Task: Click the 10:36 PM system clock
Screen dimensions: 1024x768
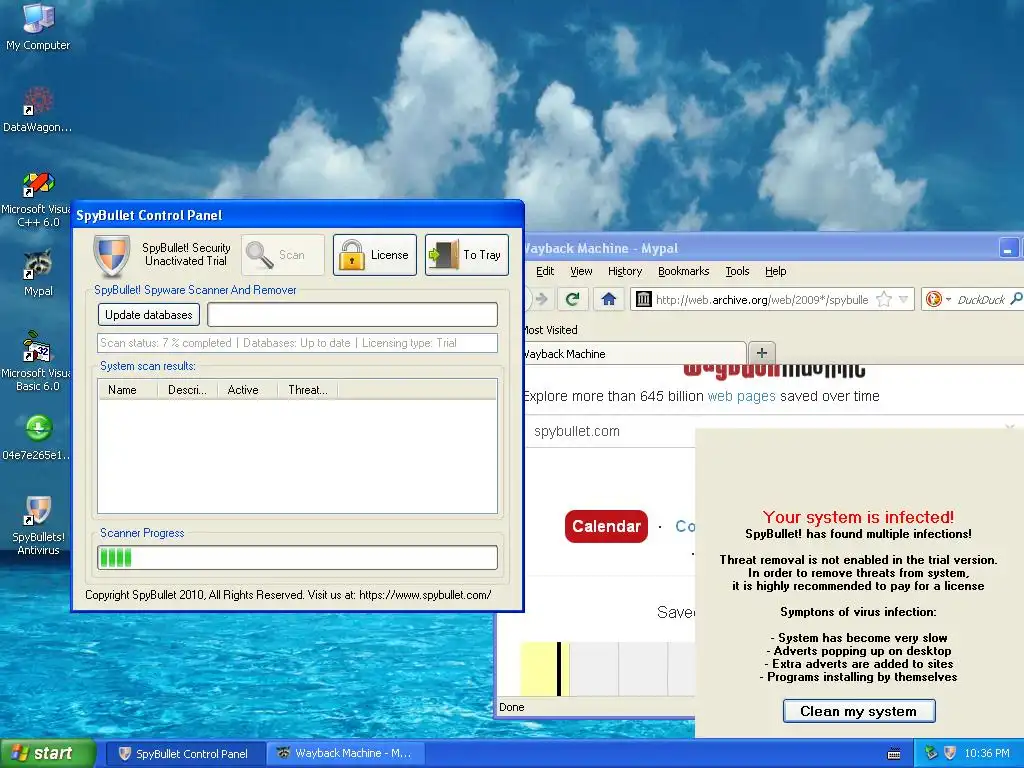Action: [987, 754]
